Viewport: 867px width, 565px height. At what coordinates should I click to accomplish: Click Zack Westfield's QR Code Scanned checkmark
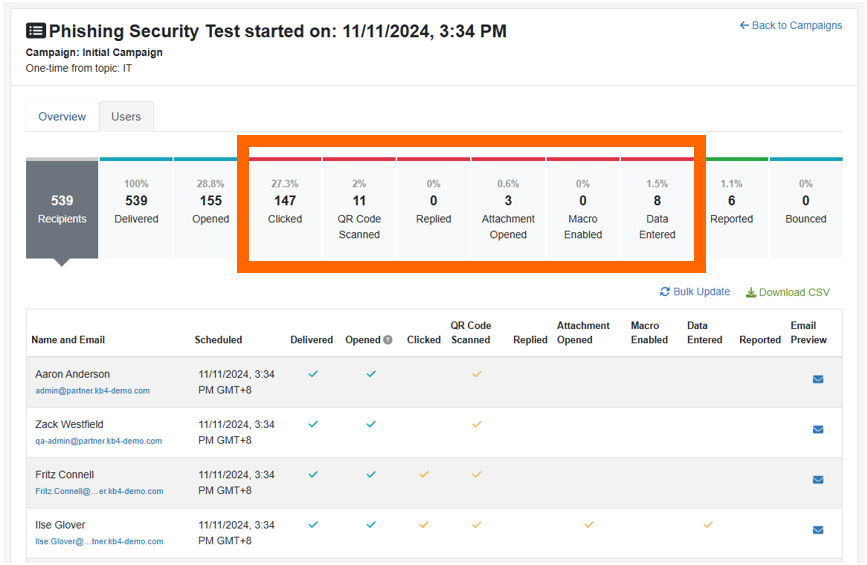tap(477, 425)
